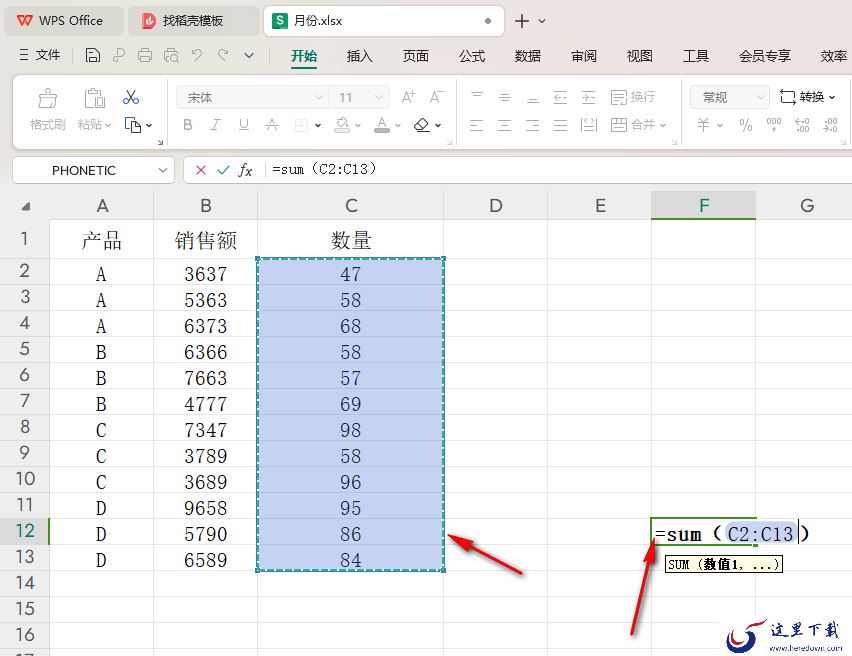Toggle top vertical alignment
Image resolution: width=852 pixels, height=656 pixels.
tap(477, 97)
